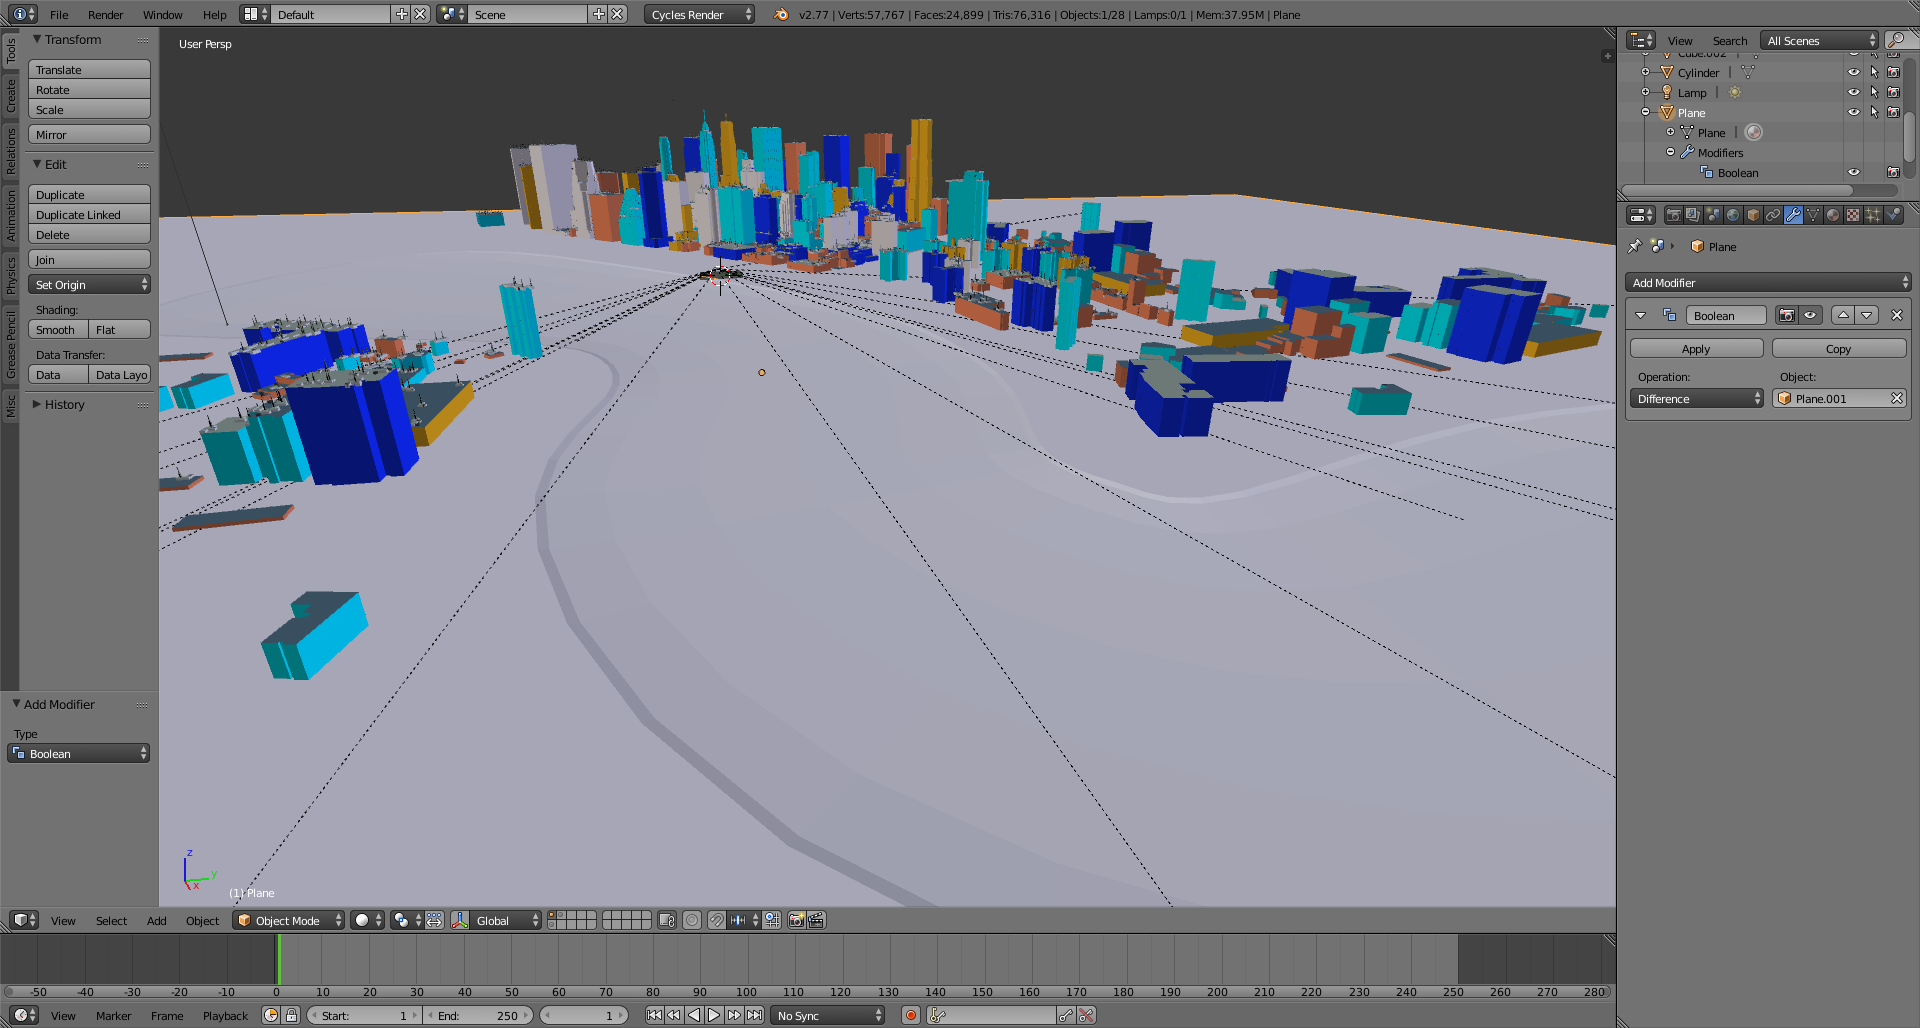Open the All Scenes outliner filter dropdown
This screenshot has width=1920, height=1028.
click(x=1819, y=40)
